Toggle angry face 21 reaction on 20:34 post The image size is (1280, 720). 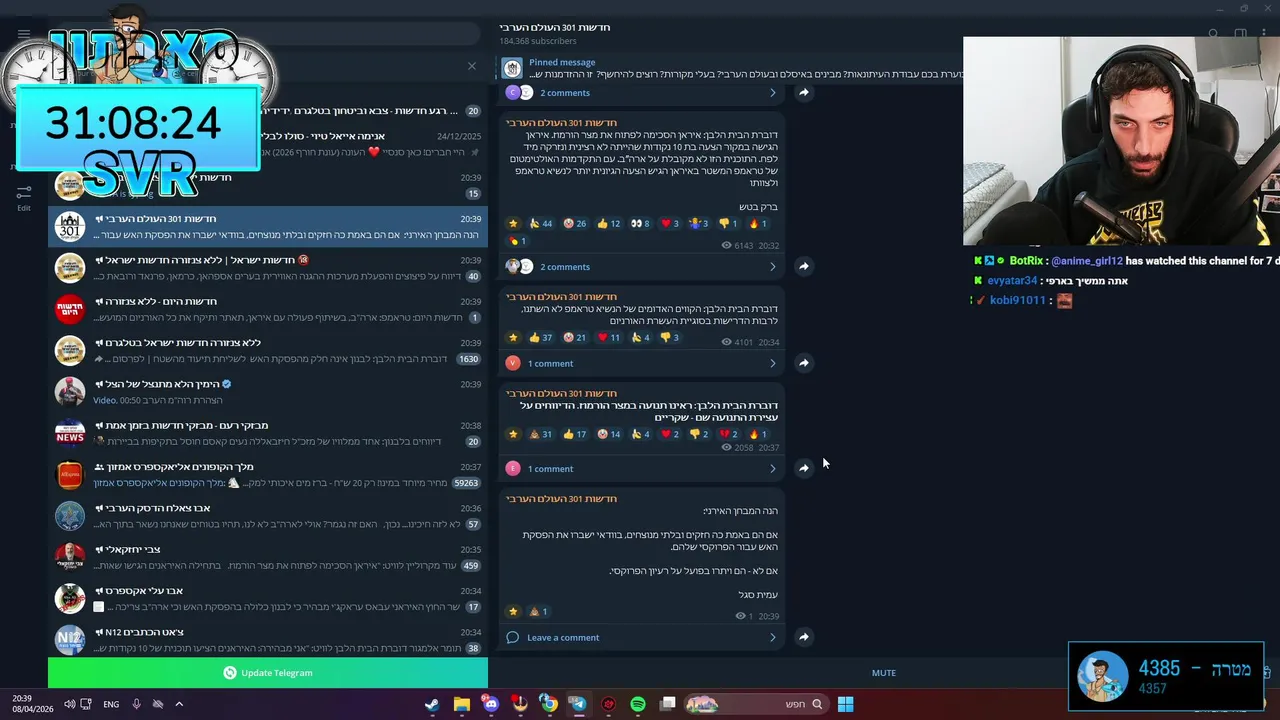click(575, 338)
